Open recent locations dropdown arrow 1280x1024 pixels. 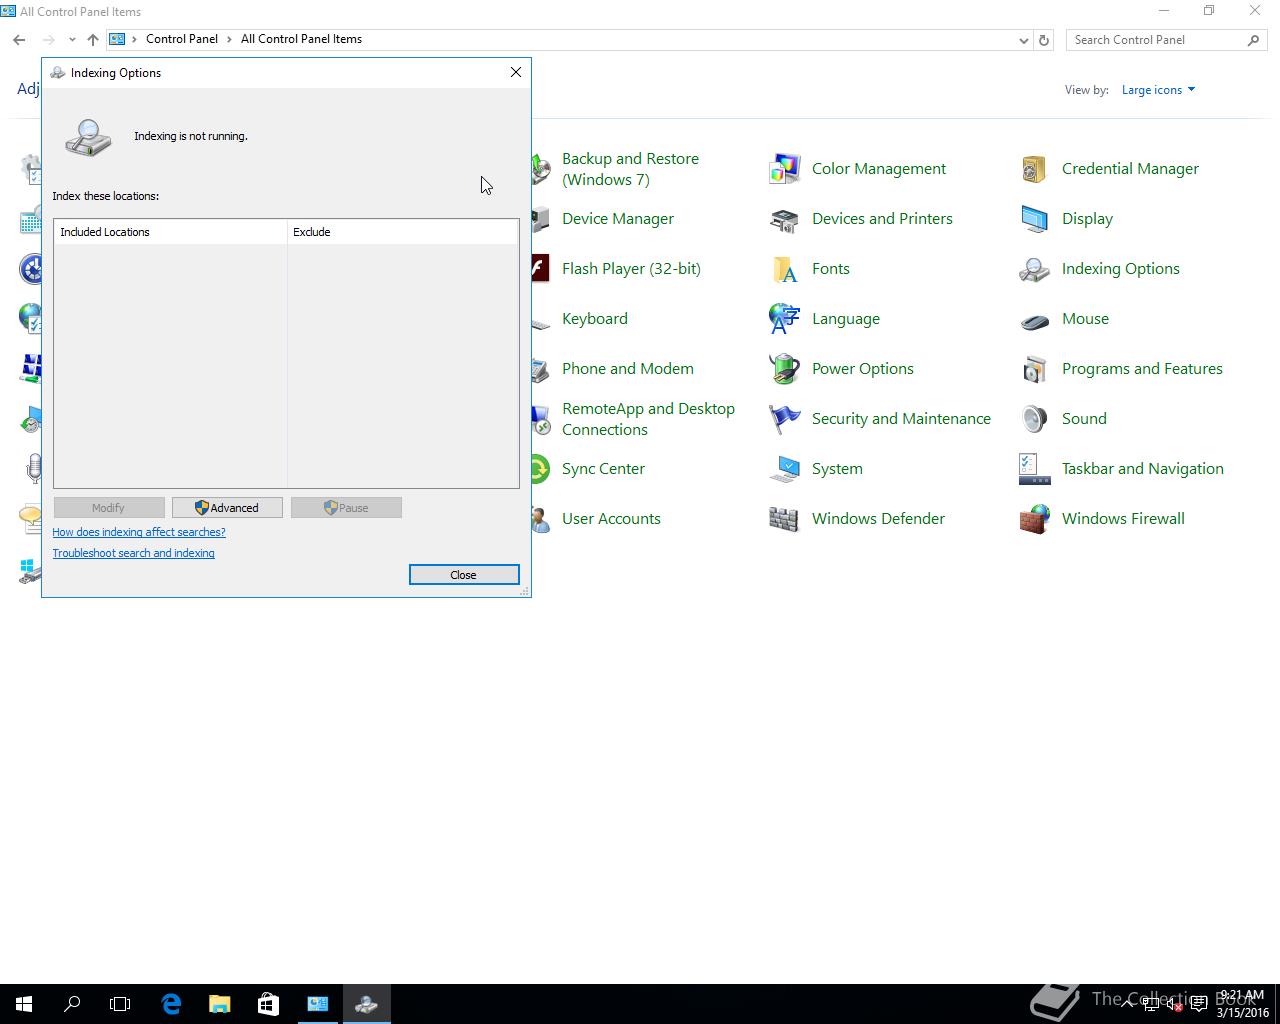[x=72, y=40]
